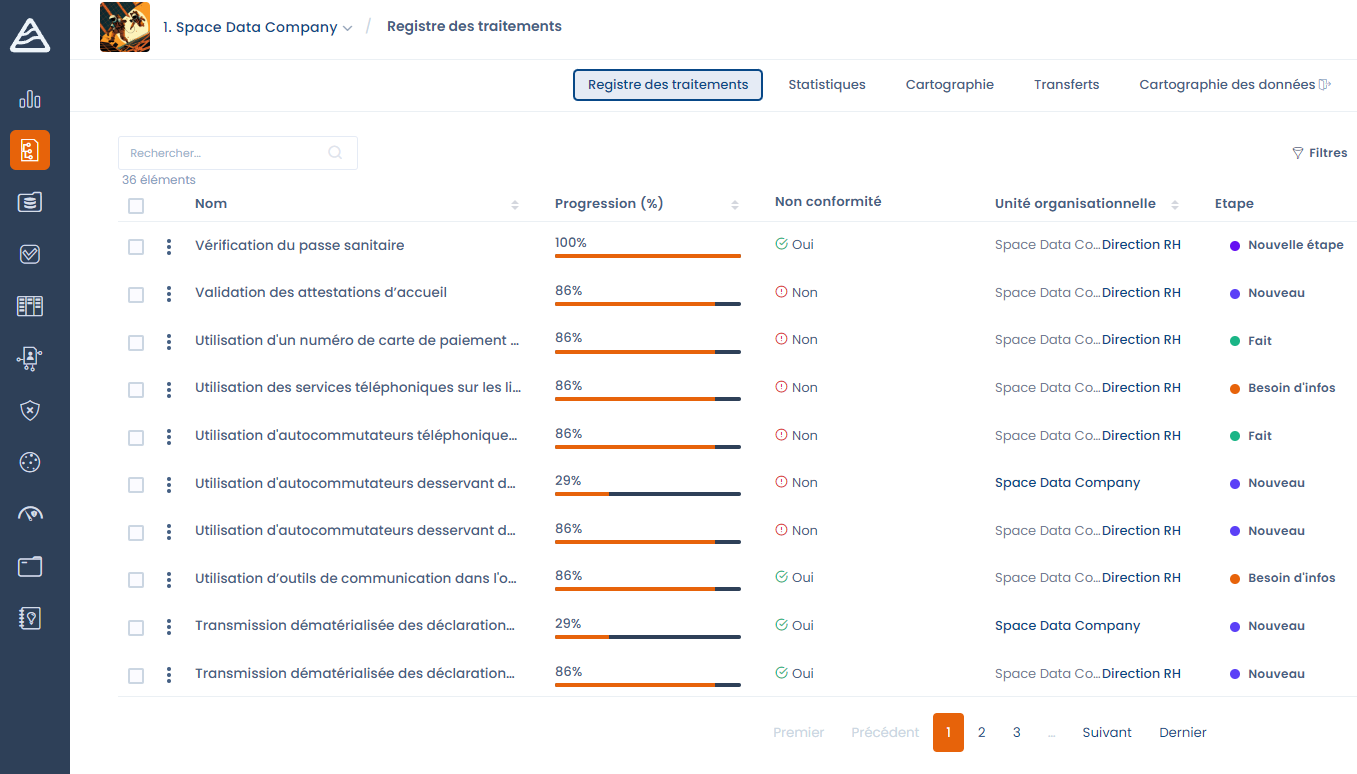Sort by Progression (%) column arrows
The width and height of the screenshot is (1357, 774).
click(735, 205)
